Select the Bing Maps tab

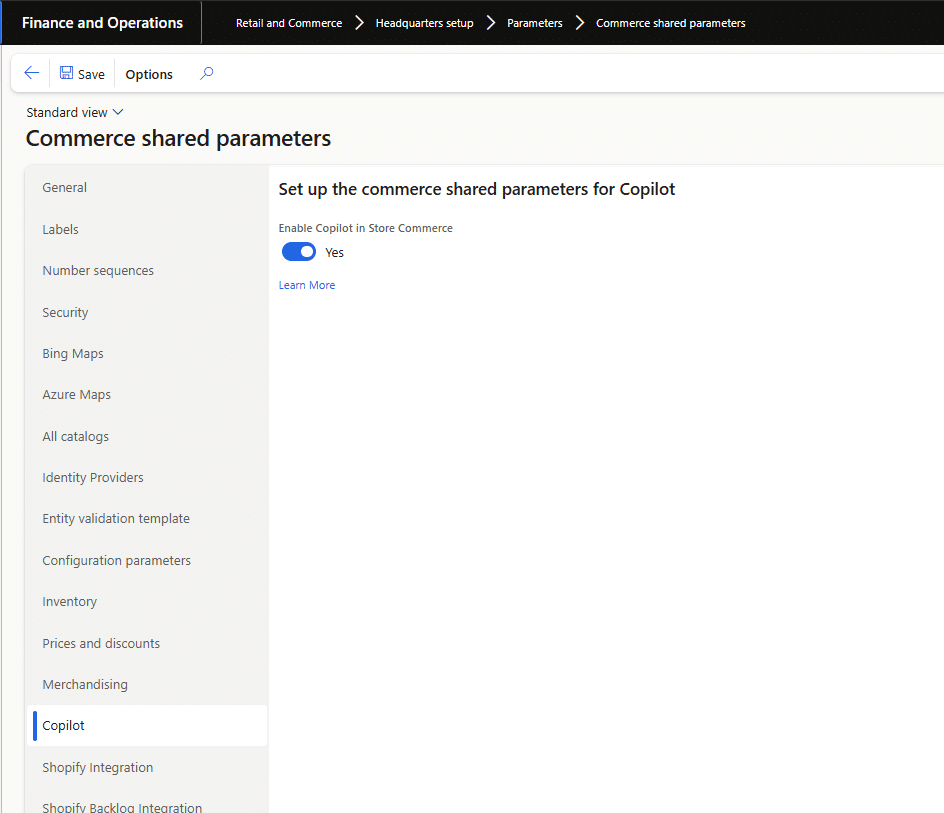[73, 353]
